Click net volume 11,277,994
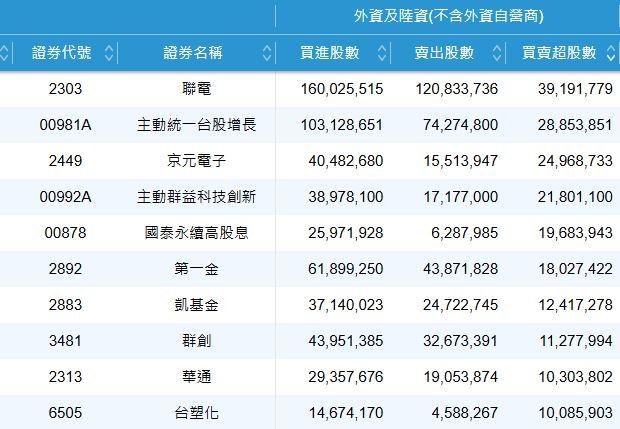 [576, 341]
